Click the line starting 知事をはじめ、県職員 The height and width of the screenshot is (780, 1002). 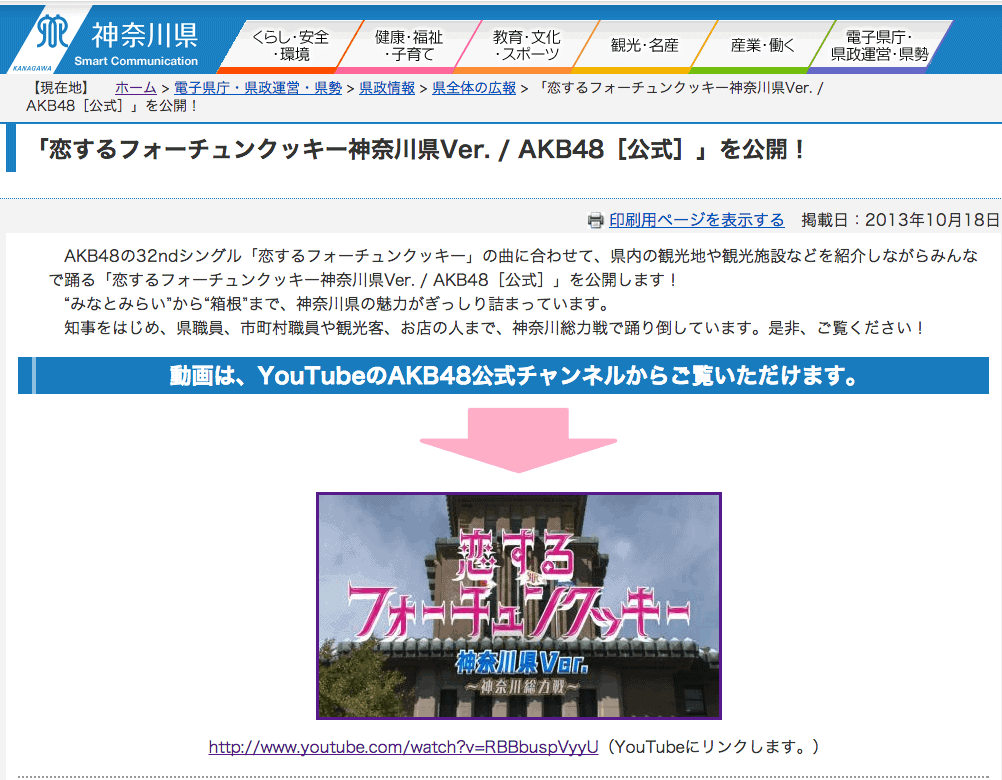click(x=495, y=328)
